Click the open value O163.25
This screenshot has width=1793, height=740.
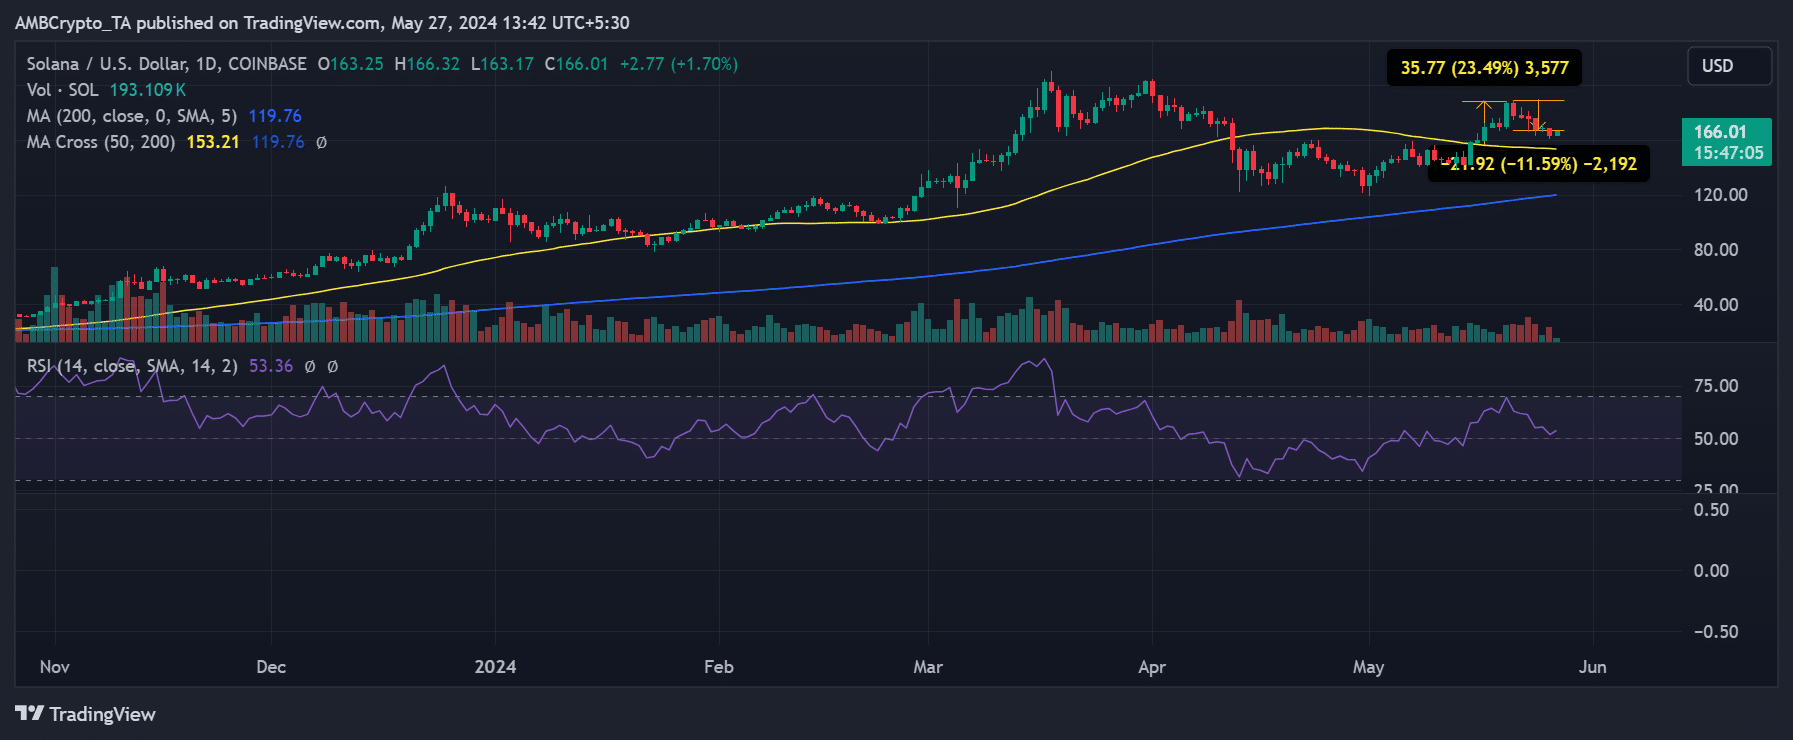pos(351,64)
